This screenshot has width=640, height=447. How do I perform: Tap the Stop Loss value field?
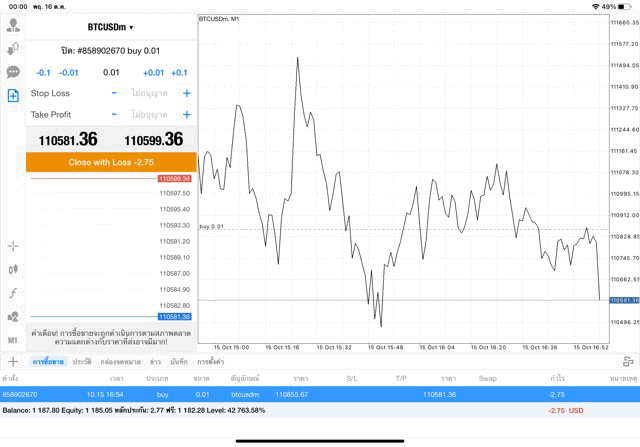[149, 93]
